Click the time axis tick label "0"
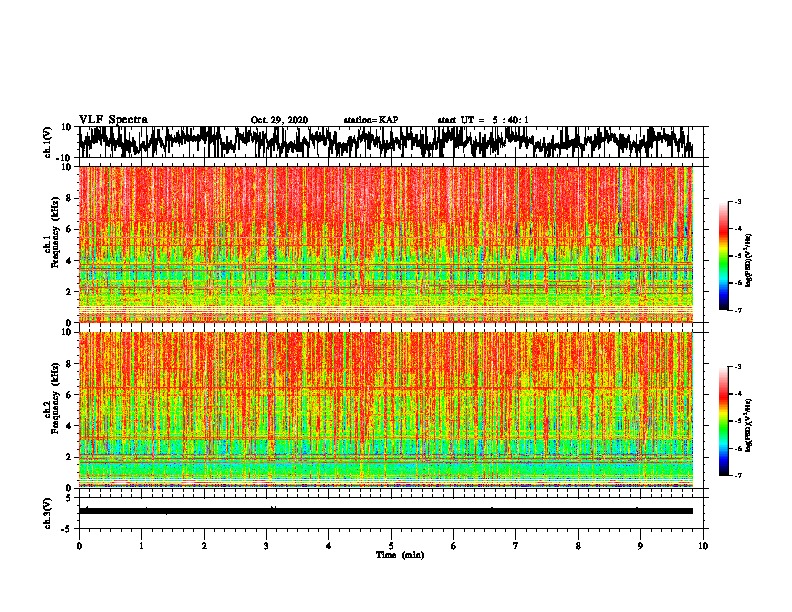 tap(79, 546)
